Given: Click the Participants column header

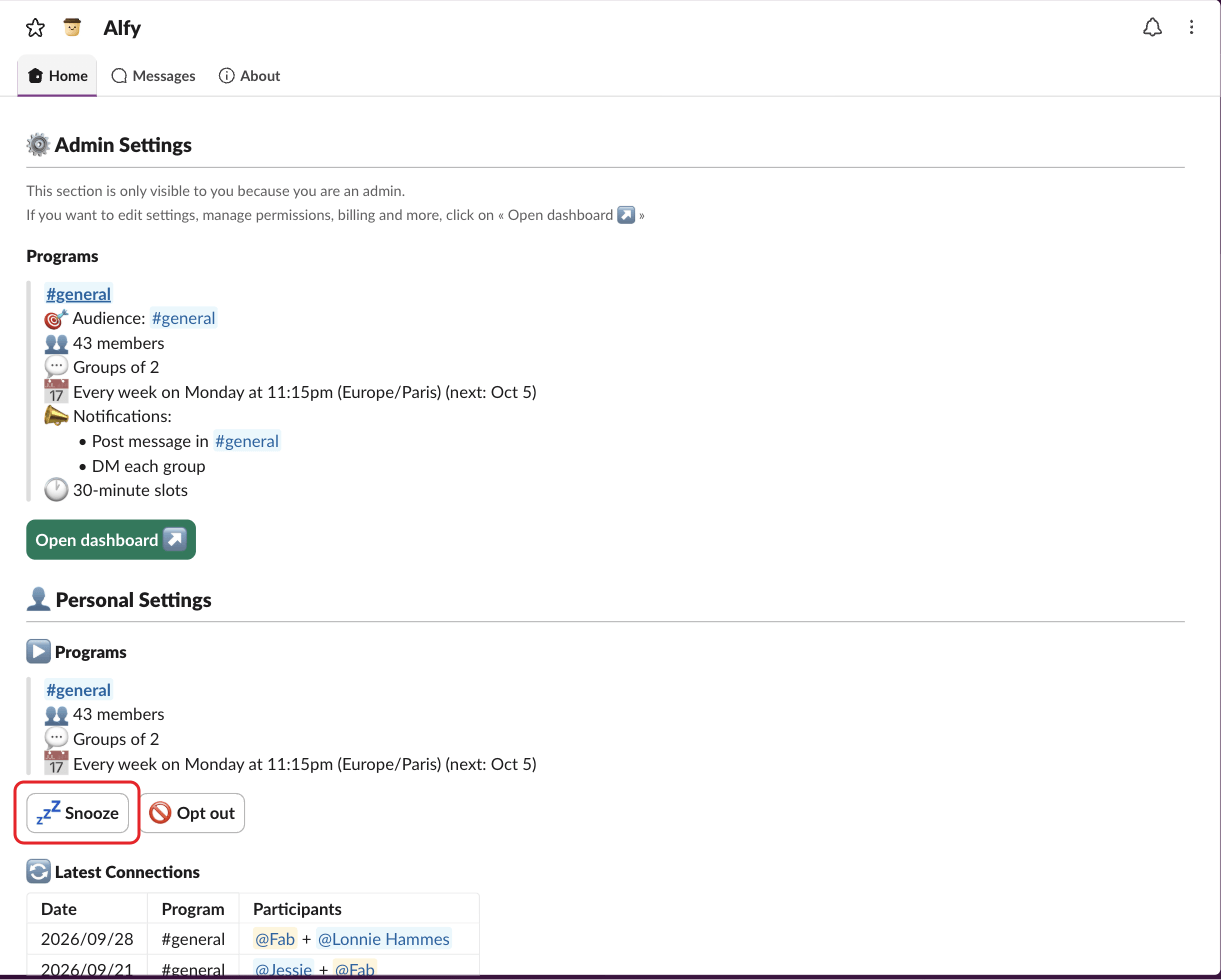Looking at the screenshot, I should (x=359, y=909).
